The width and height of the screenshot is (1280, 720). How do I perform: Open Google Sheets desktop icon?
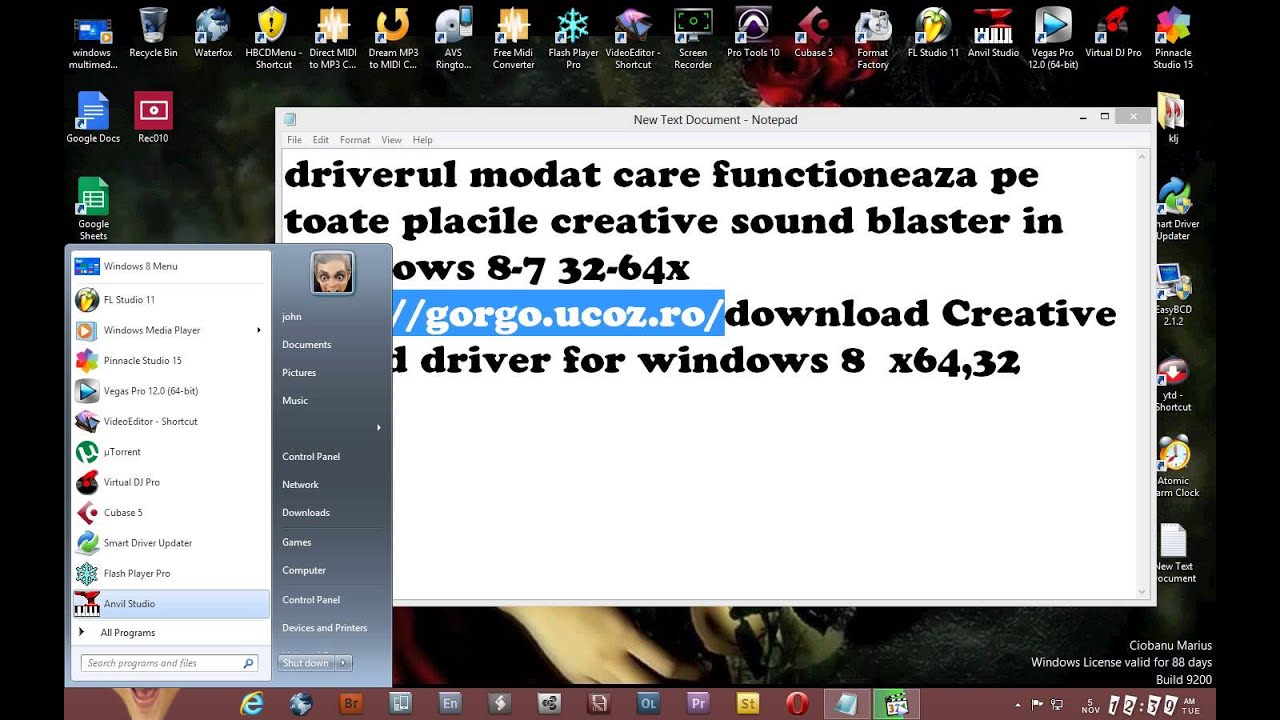(93, 208)
